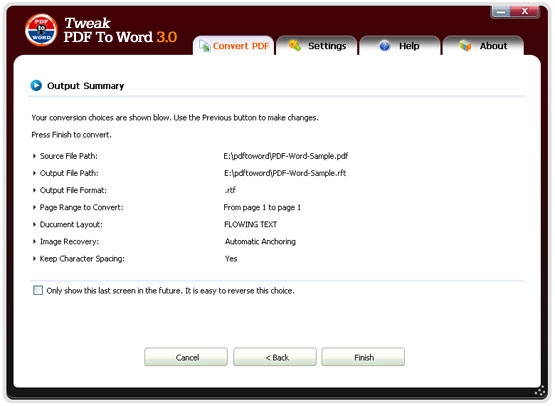Screen dimensions: 555x406
Task: Click the Tweak PDF to Word logo icon
Action: pyautogui.click(x=41, y=30)
